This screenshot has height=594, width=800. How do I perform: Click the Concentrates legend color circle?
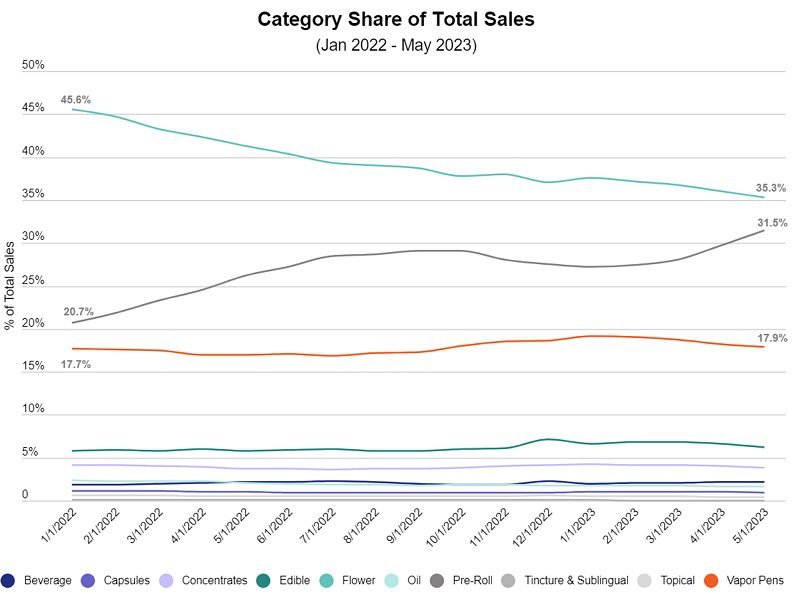coord(166,580)
